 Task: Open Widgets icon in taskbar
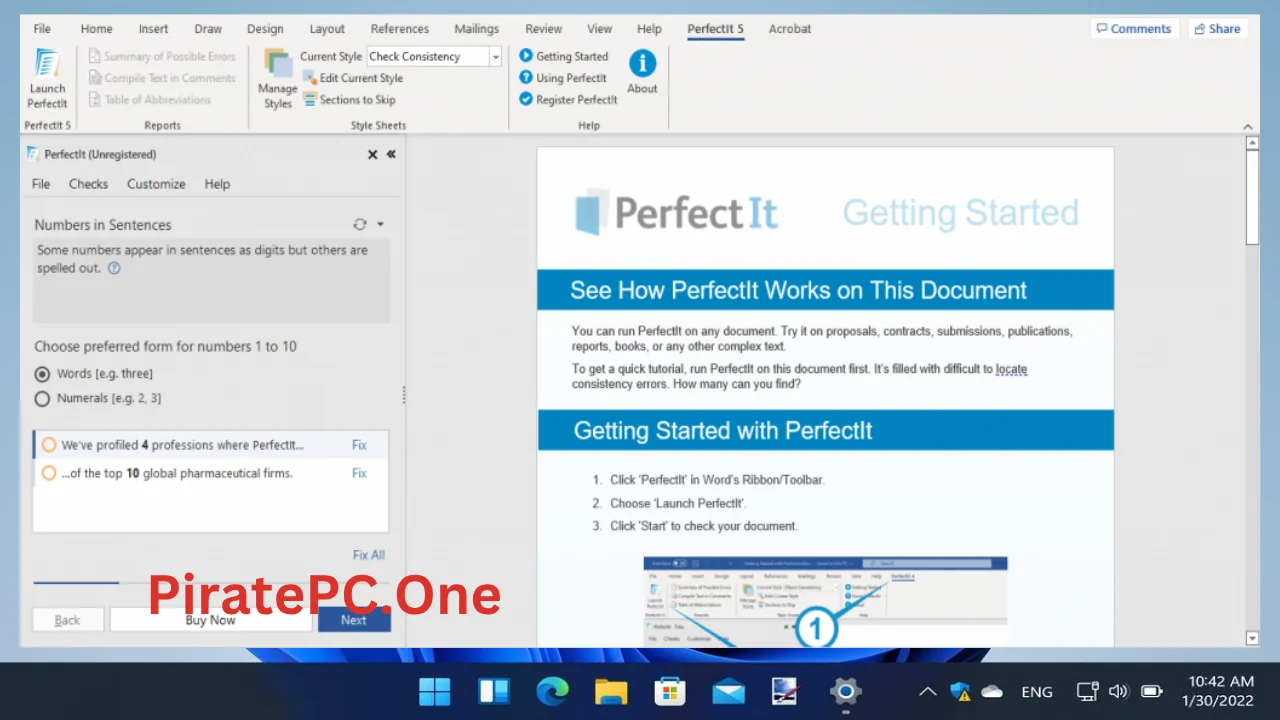coord(494,691)
